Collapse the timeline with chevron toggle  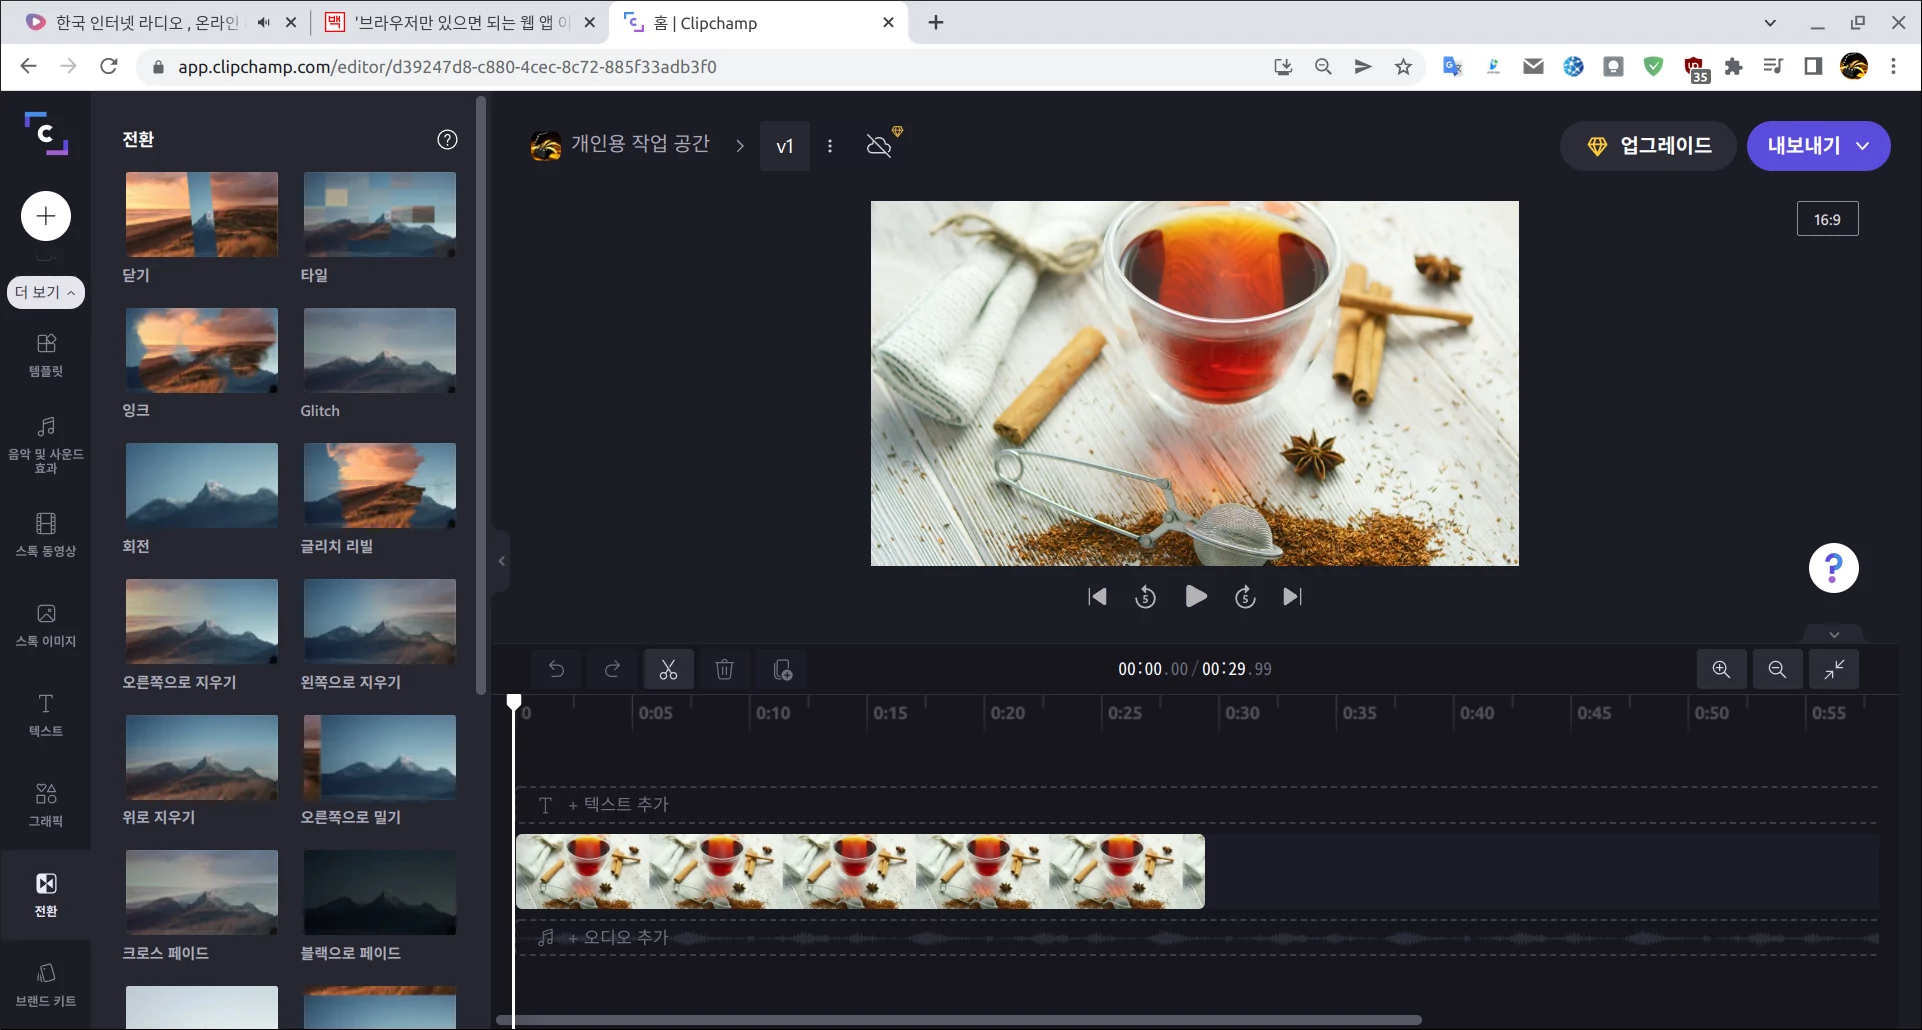click(1834, 634)
